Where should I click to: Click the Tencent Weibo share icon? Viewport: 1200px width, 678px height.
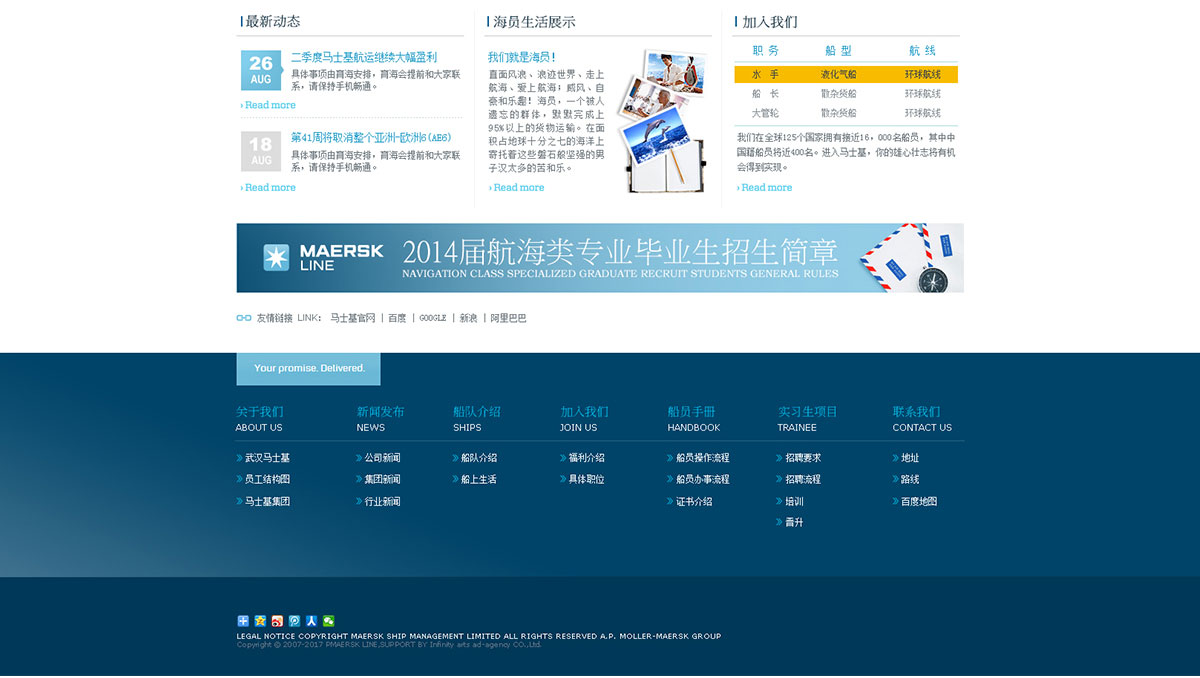[294, 621]
